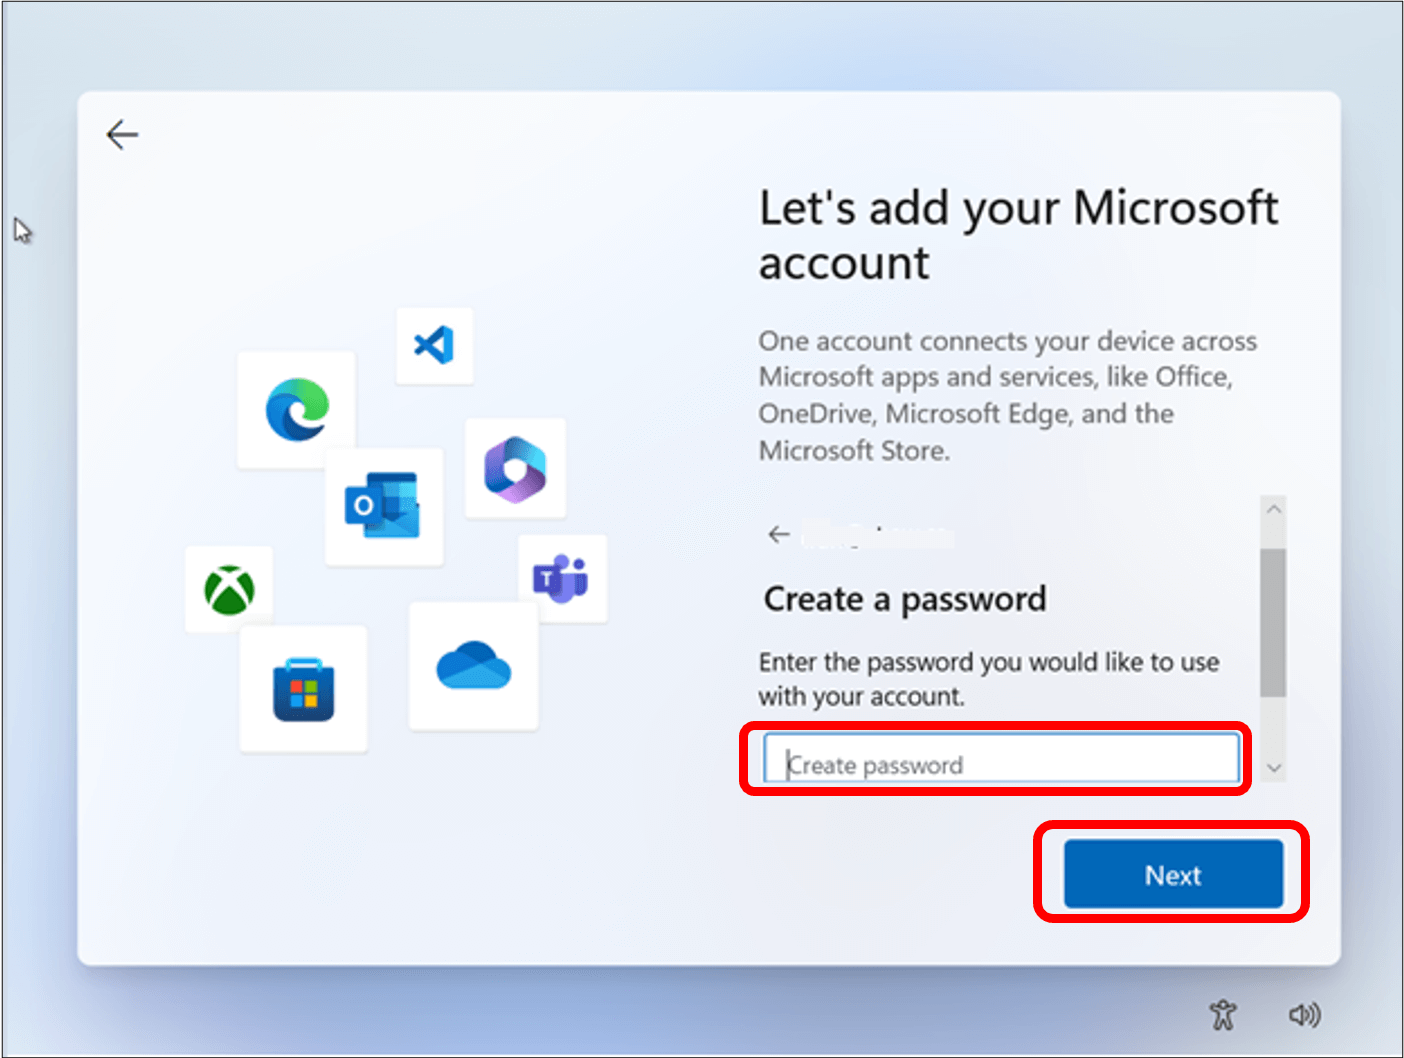Click the small back arrow beside the email

tap(779, 535)
